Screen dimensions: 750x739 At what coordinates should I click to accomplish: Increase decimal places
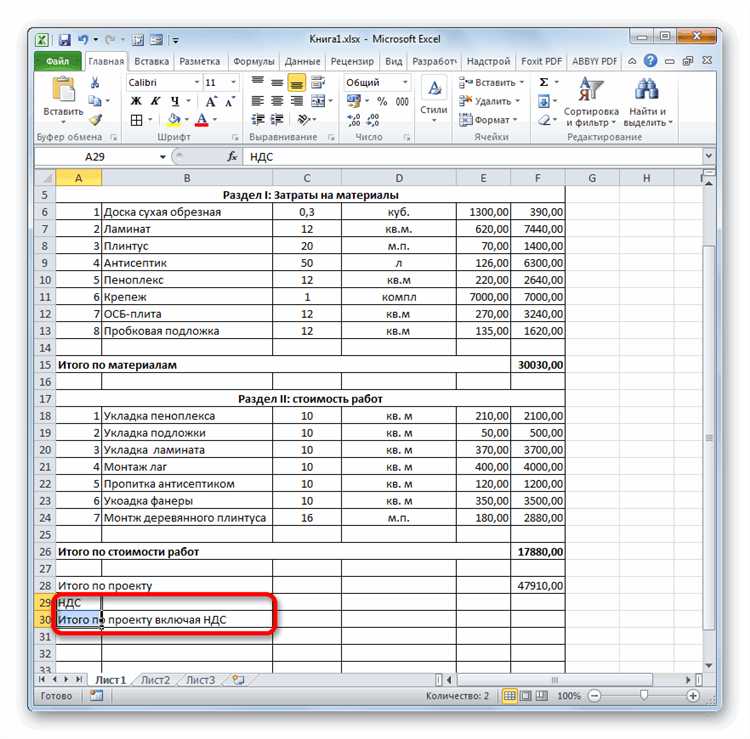tap(354, 120)
